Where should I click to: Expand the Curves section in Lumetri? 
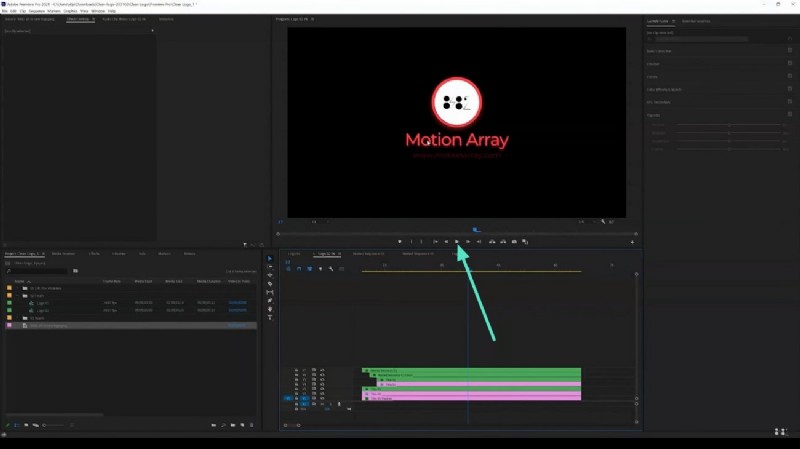[x=652, y=77]
